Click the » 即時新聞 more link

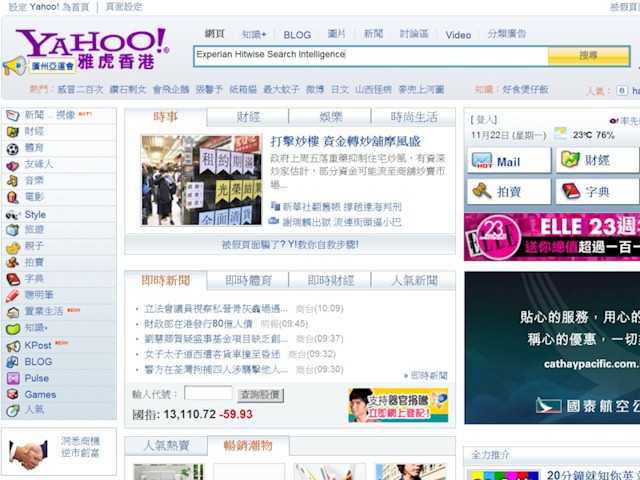(x=426, y=376)
